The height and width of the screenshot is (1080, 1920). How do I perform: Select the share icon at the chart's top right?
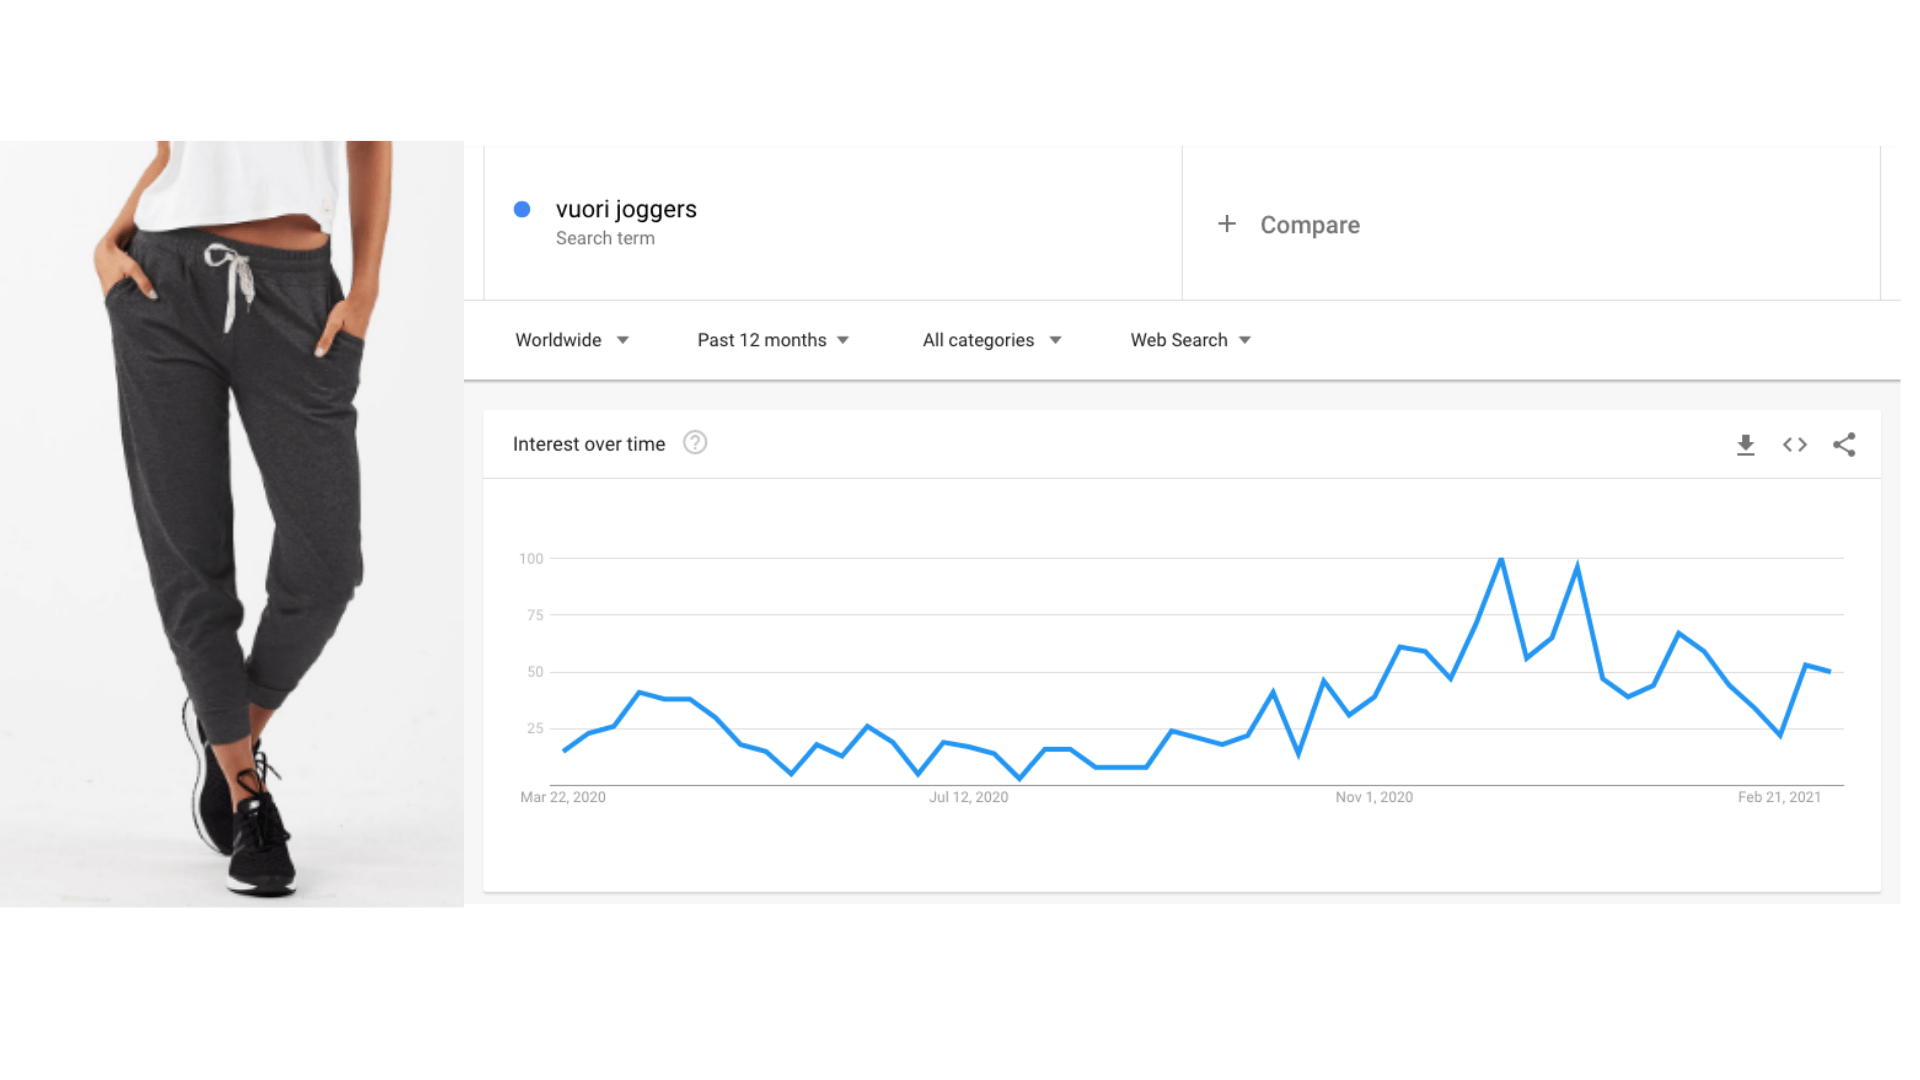point(1845,445)
